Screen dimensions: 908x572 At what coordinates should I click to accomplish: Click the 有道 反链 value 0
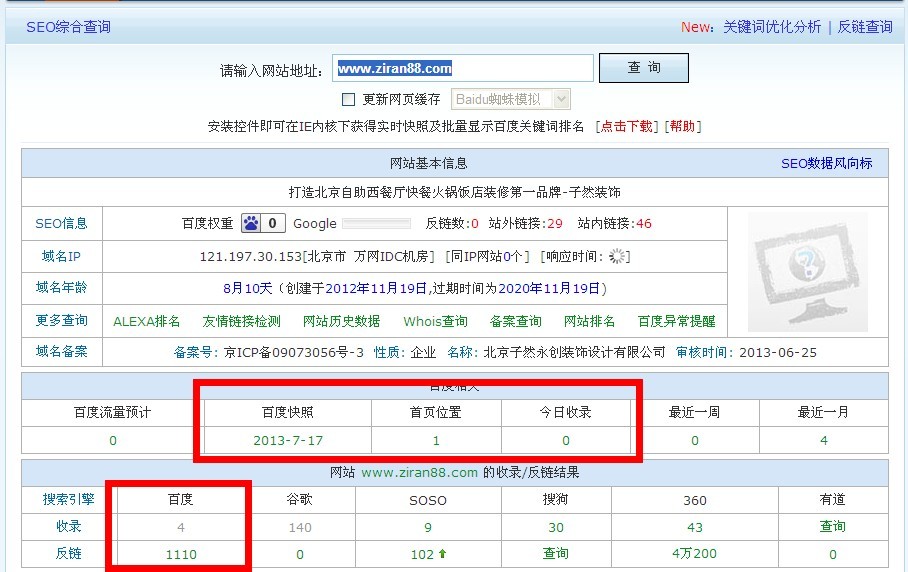tap(833, 555)
